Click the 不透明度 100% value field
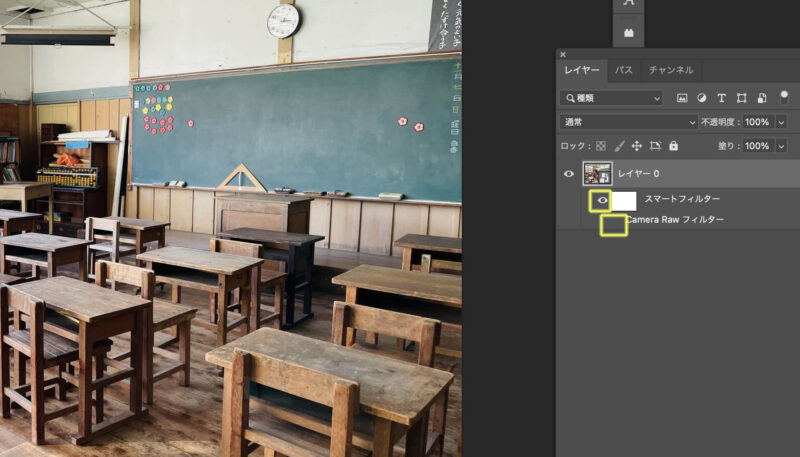 coord(758,122)
